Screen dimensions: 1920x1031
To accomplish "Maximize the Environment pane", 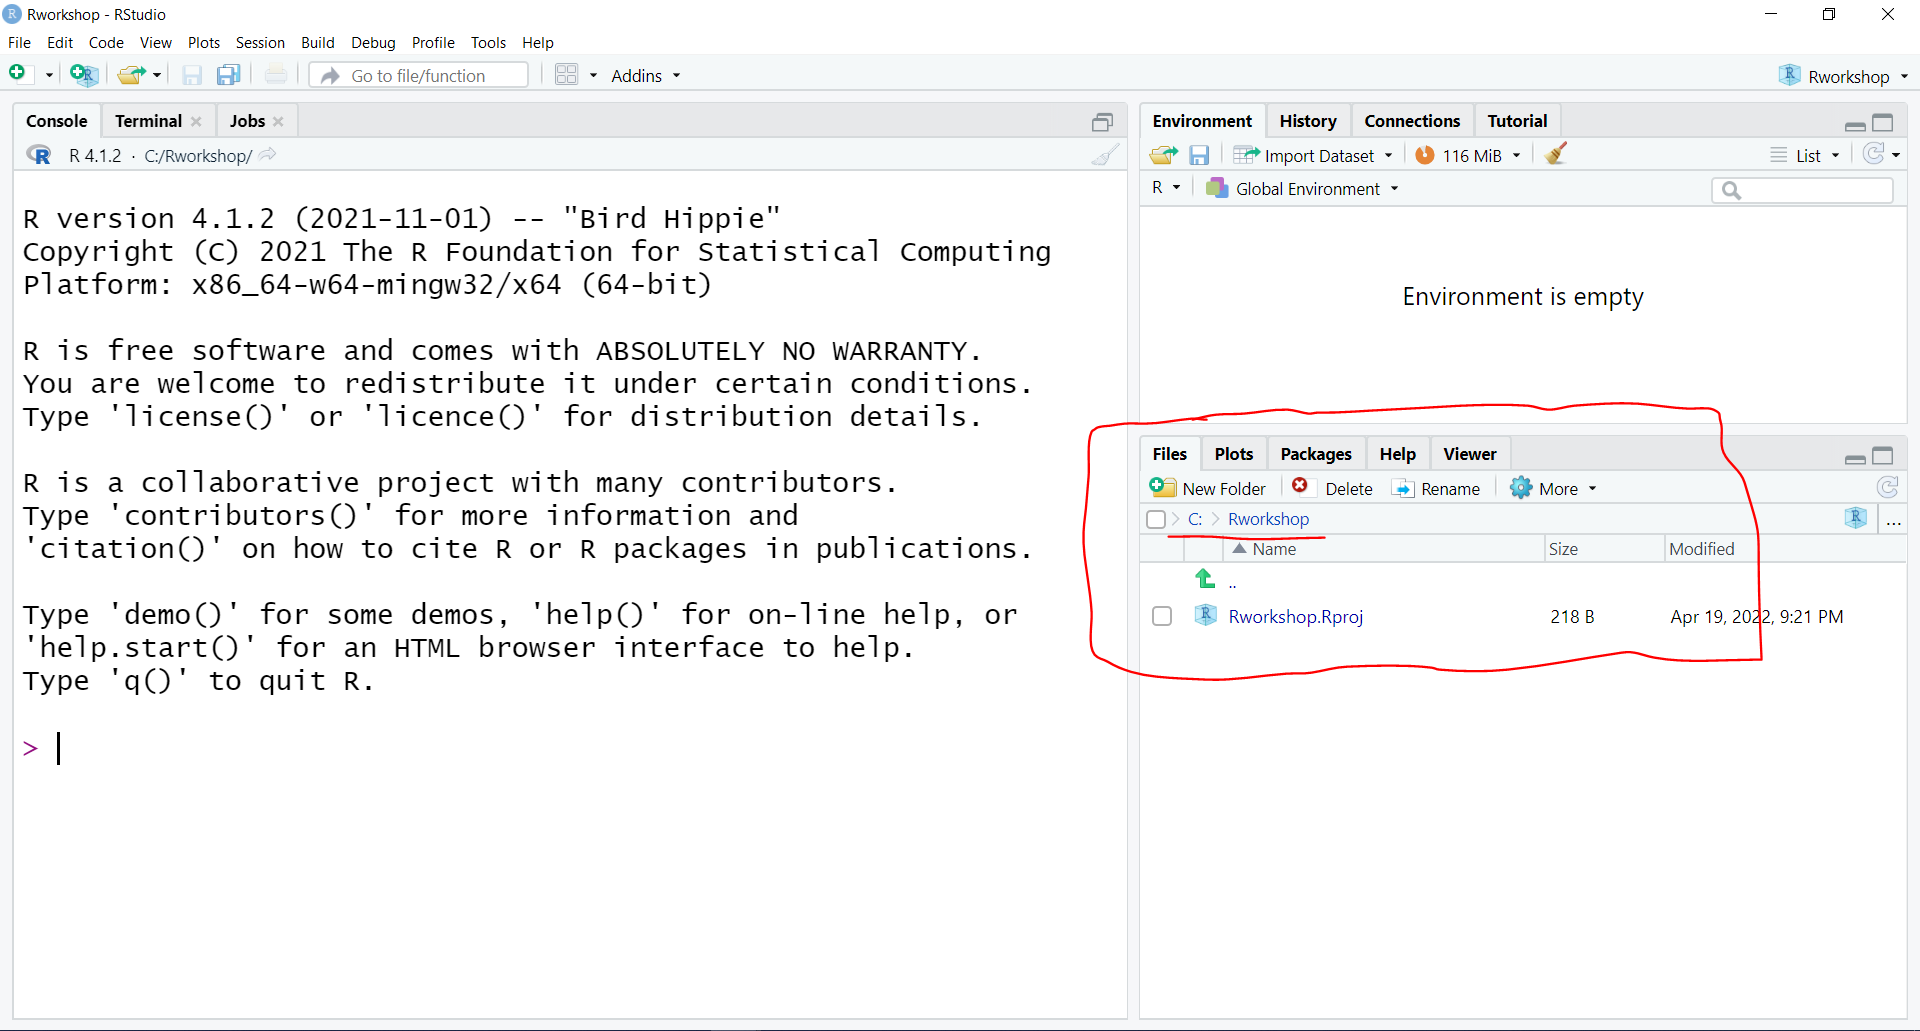I will (1883, 122).
